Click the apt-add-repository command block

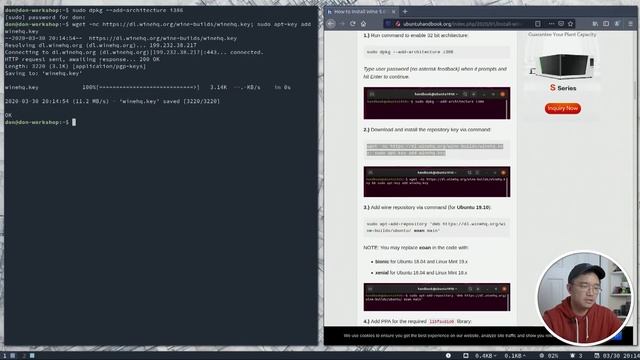[437, 227]
